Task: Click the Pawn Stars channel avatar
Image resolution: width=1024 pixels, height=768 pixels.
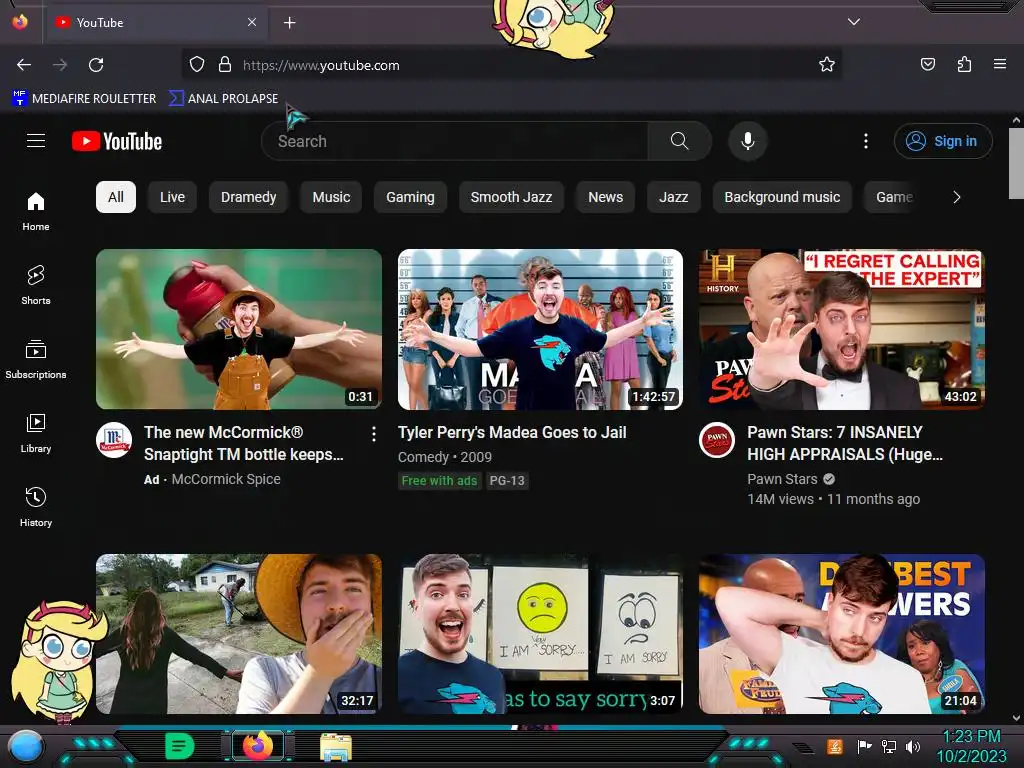Action: click(717, 440)
